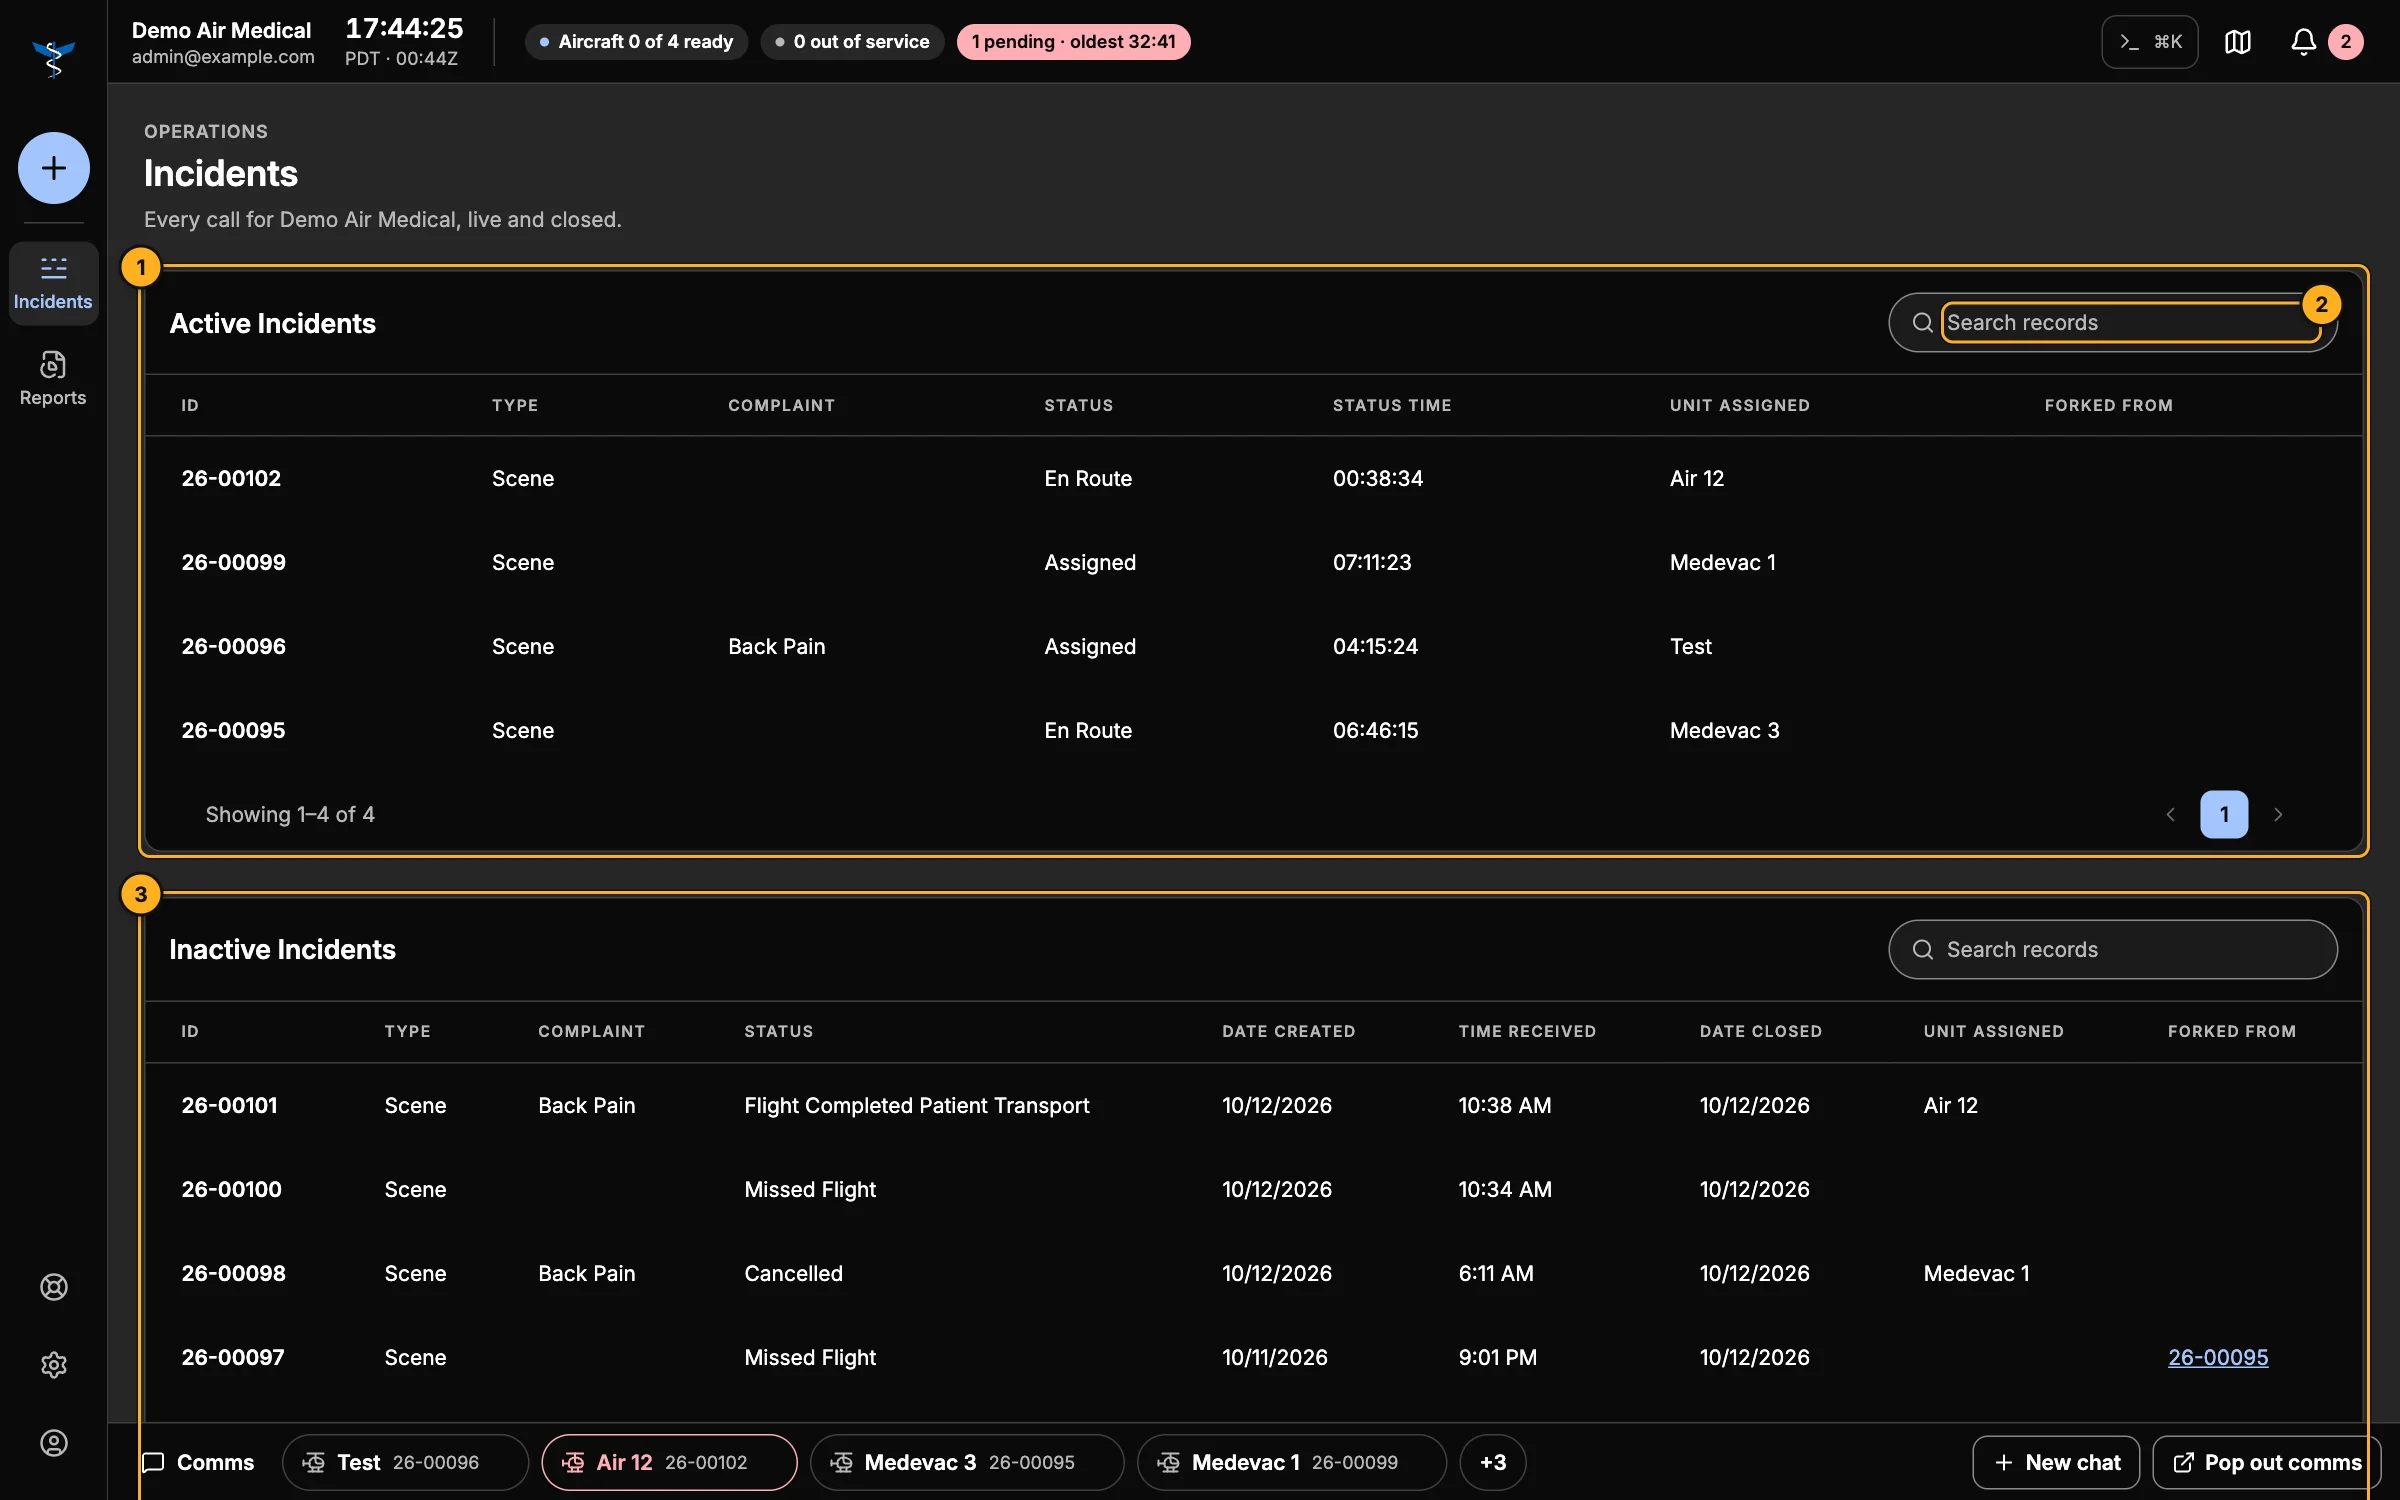Open Medevac 3 26-00095 comms chat tab
This screenshot has width=2400, height=1500.
click(x=967, y=1463)
